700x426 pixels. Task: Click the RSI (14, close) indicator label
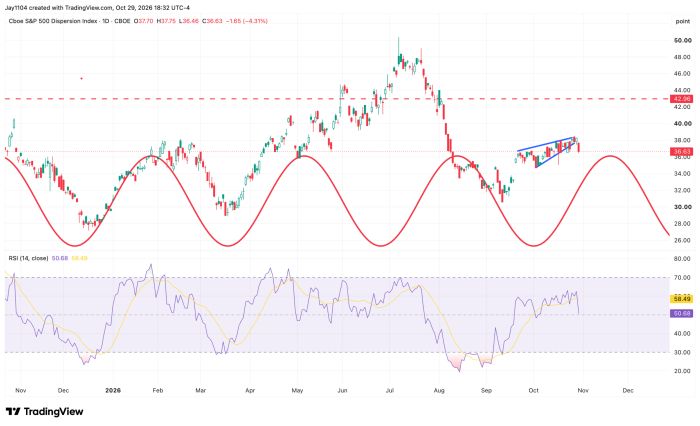(x=28, y=258)
